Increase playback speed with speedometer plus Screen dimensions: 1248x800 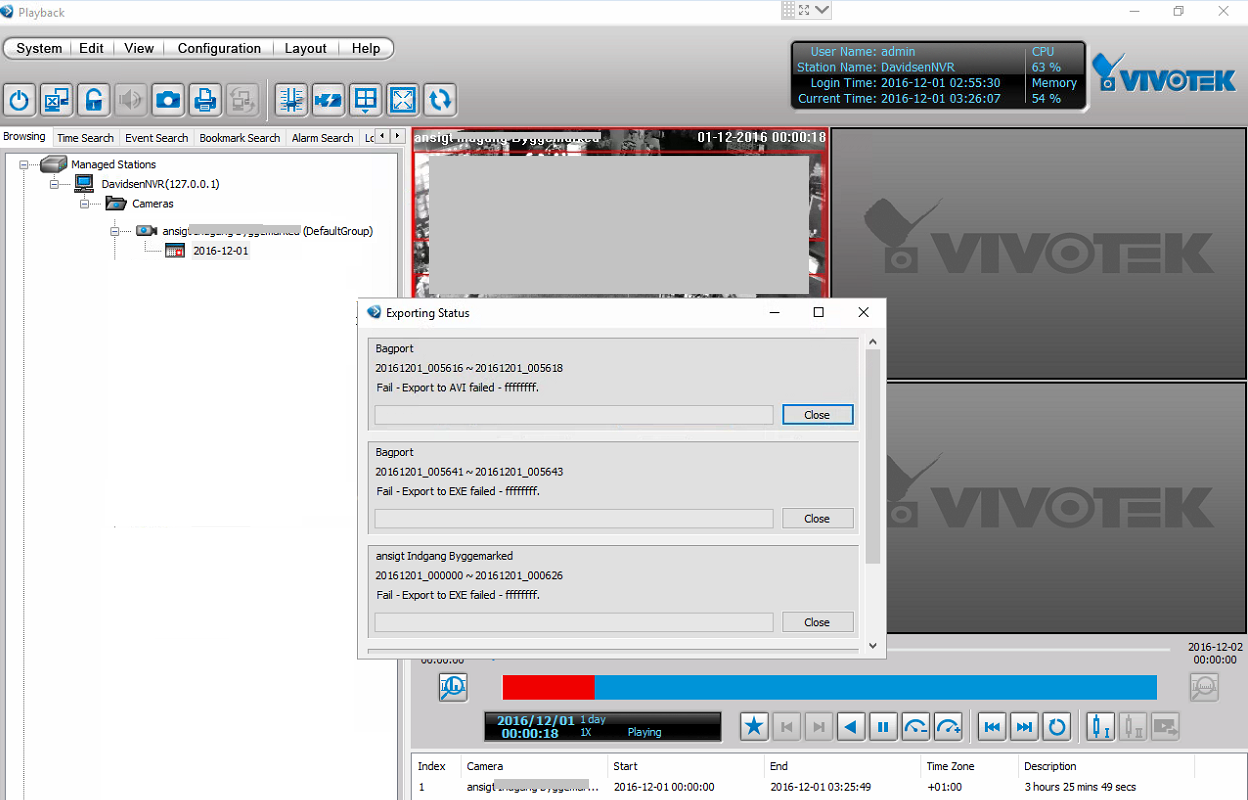tap(948, 727)
